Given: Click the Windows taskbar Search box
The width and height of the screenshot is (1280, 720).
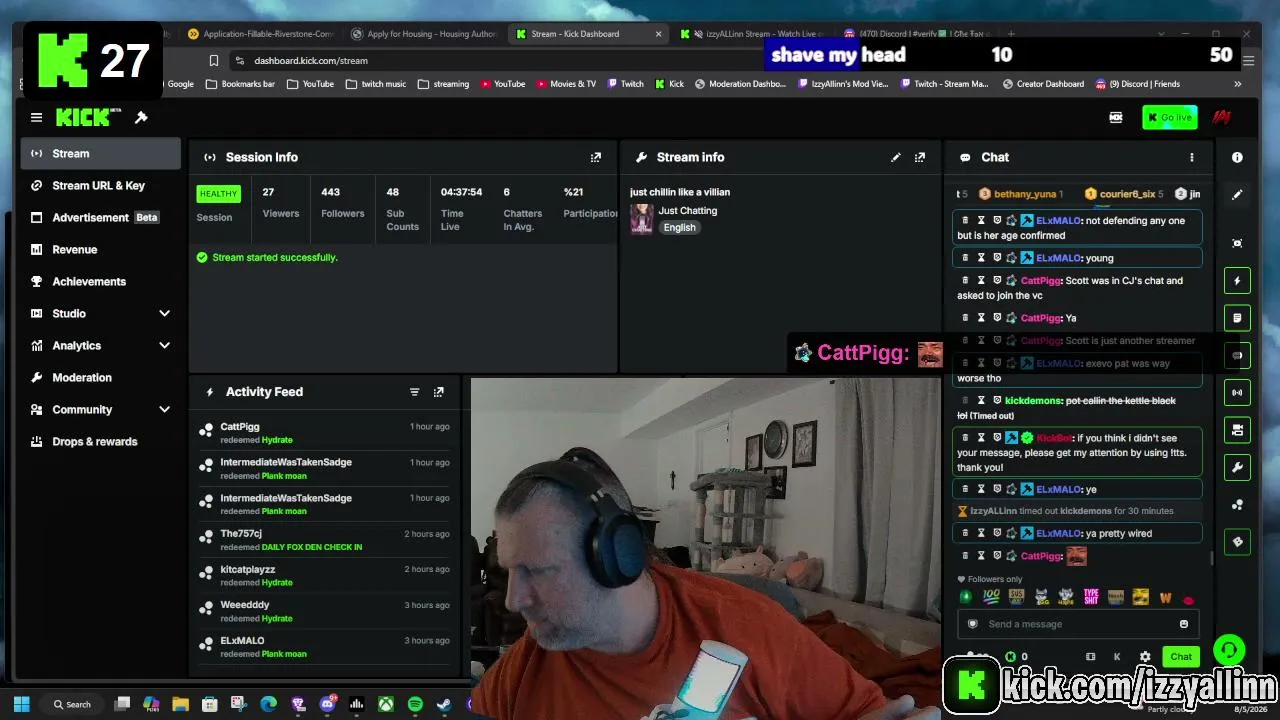Looking at the screenshot, I should [72, 704].
